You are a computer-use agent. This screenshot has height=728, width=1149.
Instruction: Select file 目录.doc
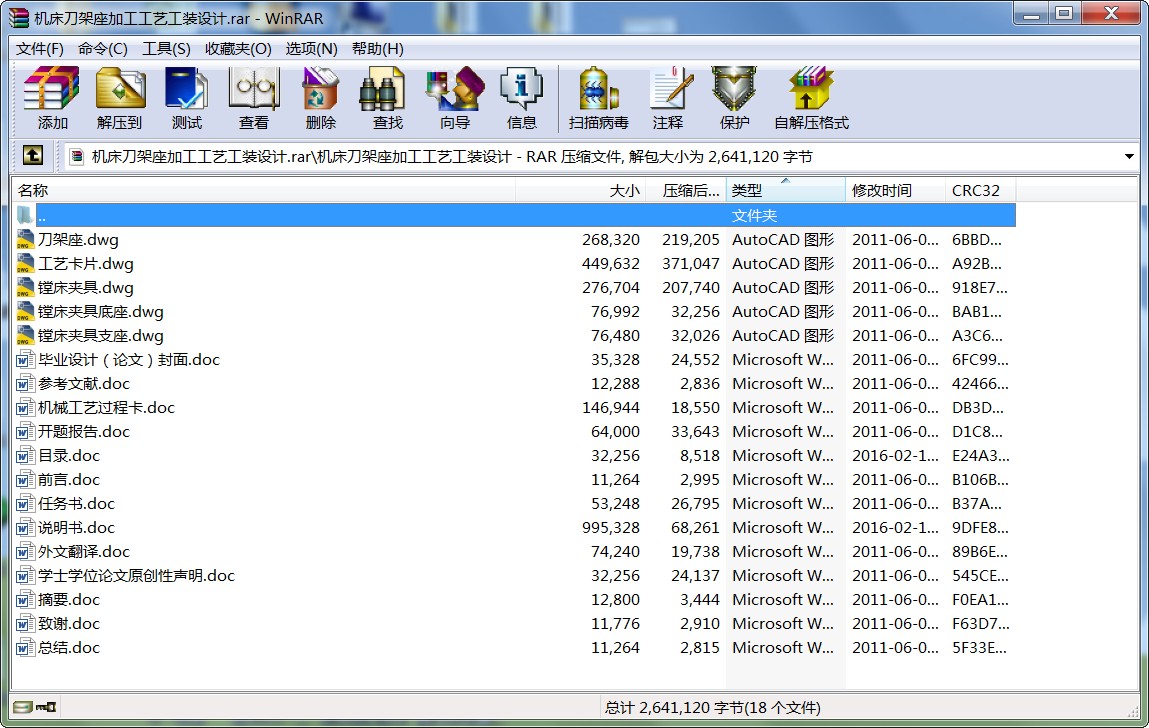pos(69,456)
